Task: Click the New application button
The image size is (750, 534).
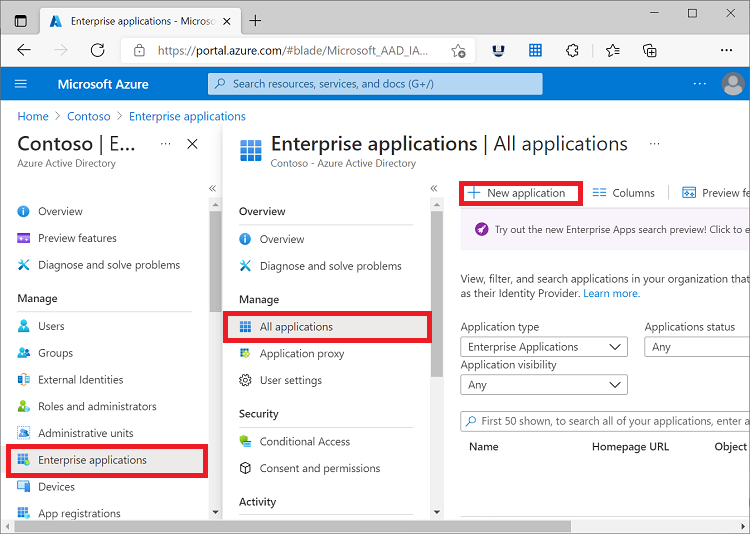Action: pos(520,193)
